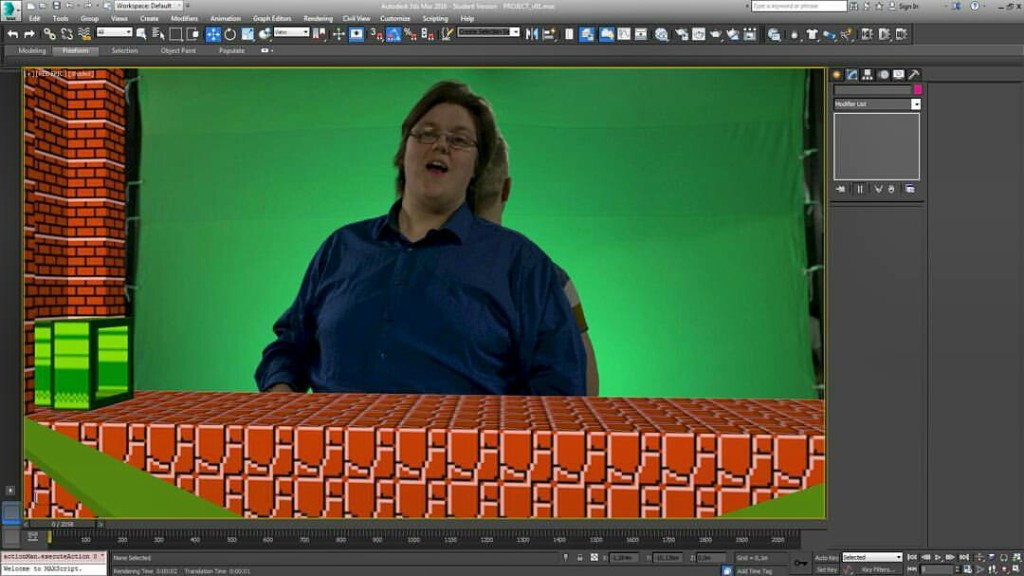Click the keyword search input field
This screenshot has width=1024, height=576.
[x=798, y=6]
